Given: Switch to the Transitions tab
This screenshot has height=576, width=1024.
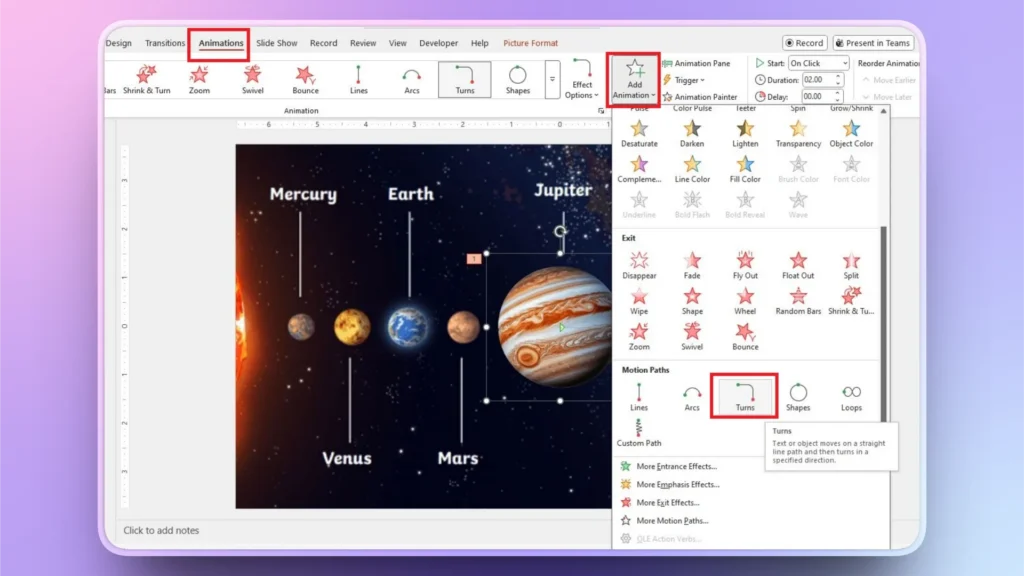Looking at the screenshot, I should 164,43.
